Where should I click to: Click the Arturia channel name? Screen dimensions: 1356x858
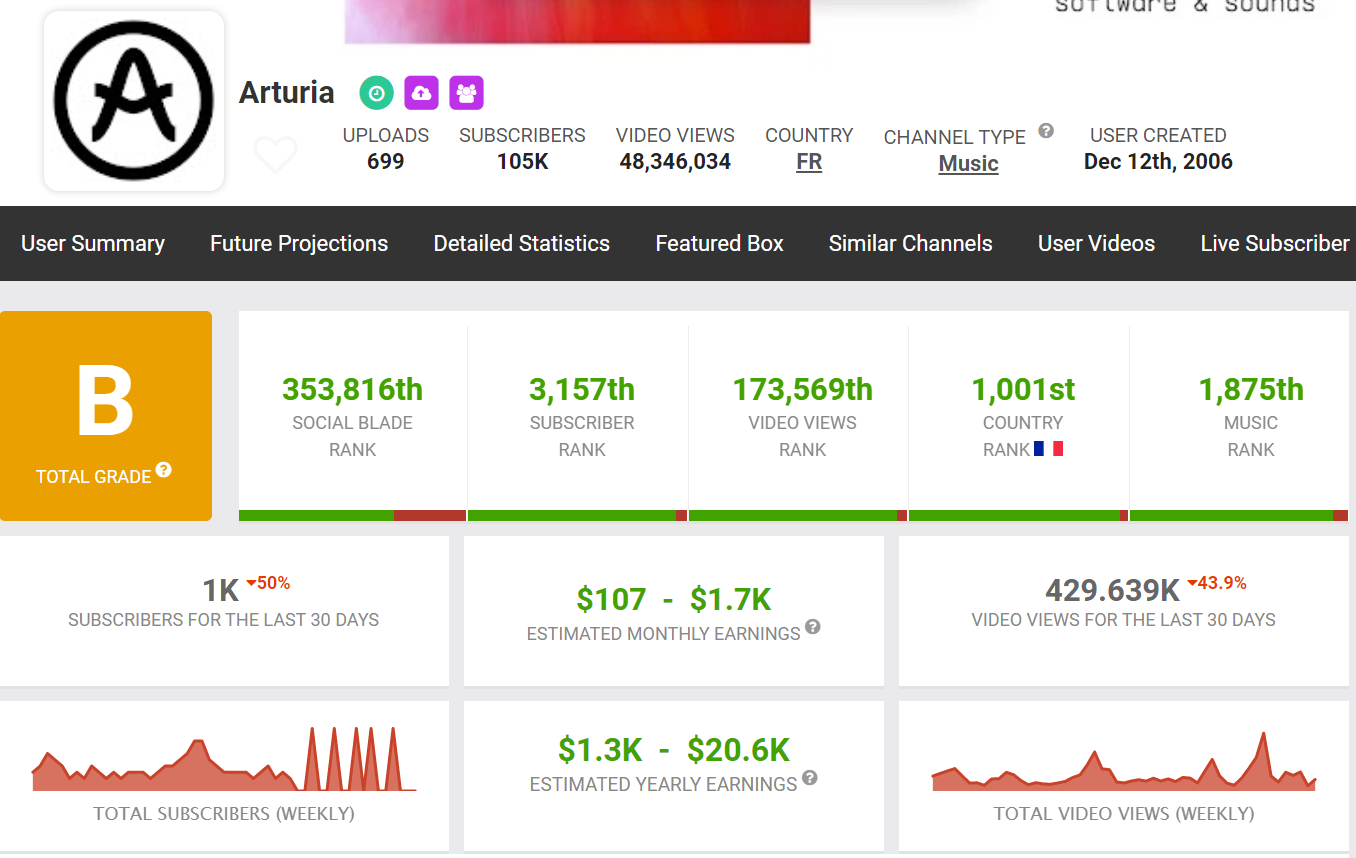(287, 93)
